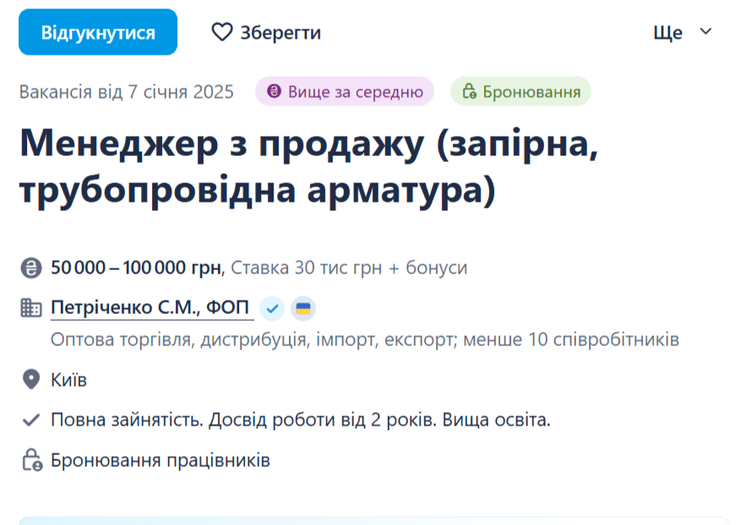Click the Вище за середньо salary badge
Image resolution: width=740 pixels, height=525 pixels.
pos(345,92)
